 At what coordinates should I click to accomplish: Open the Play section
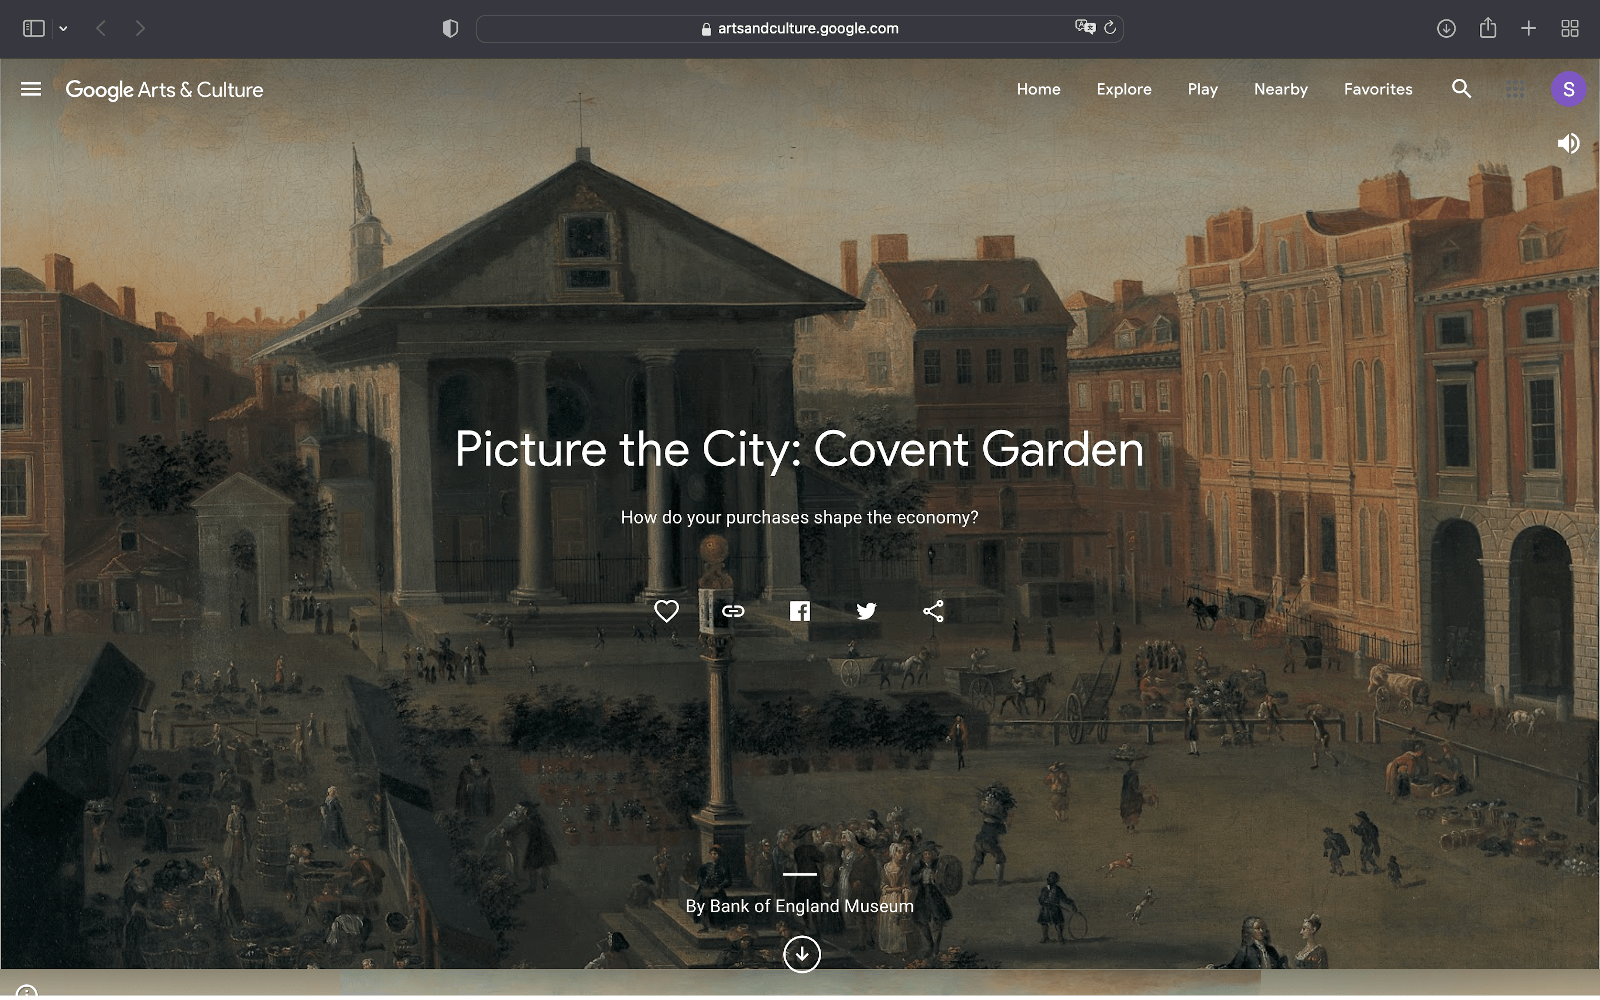1202,89
